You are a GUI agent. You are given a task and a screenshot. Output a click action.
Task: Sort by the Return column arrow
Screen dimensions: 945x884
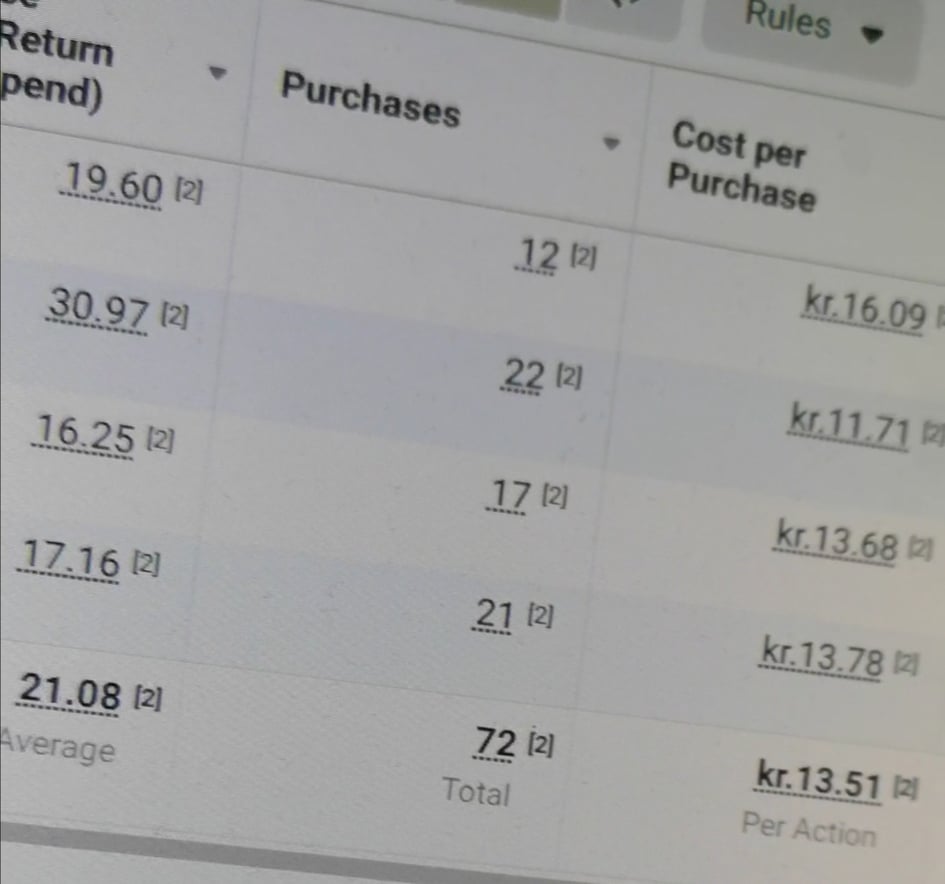(218, 74)
